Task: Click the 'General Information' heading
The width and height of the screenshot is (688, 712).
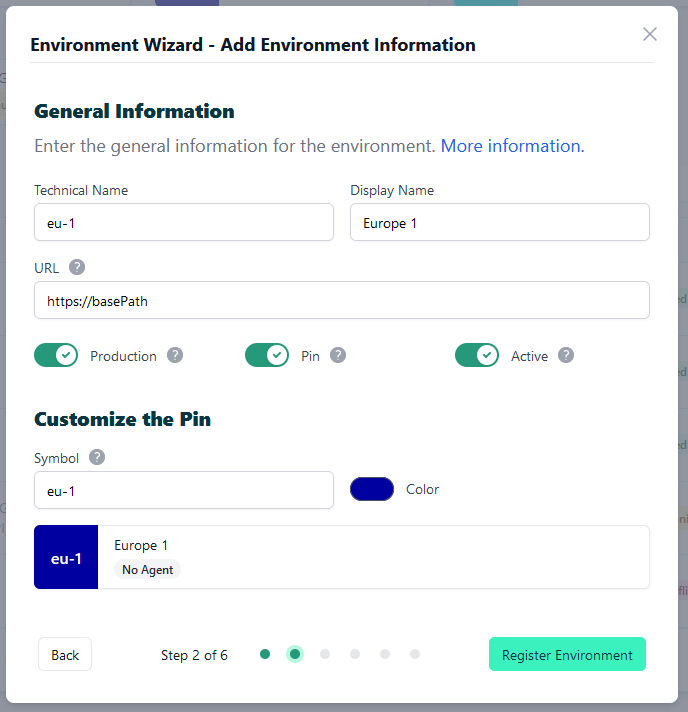Action: pos(134,111)
